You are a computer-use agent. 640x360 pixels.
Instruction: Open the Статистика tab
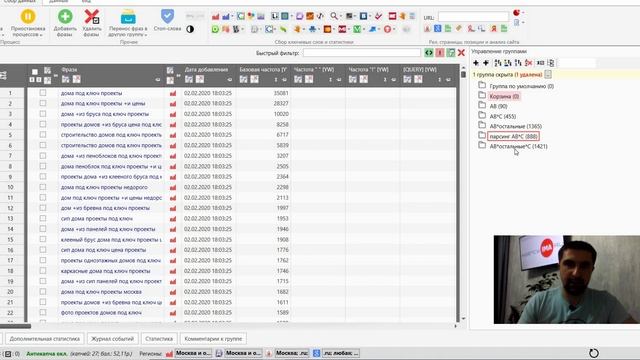tap(159, 339)
